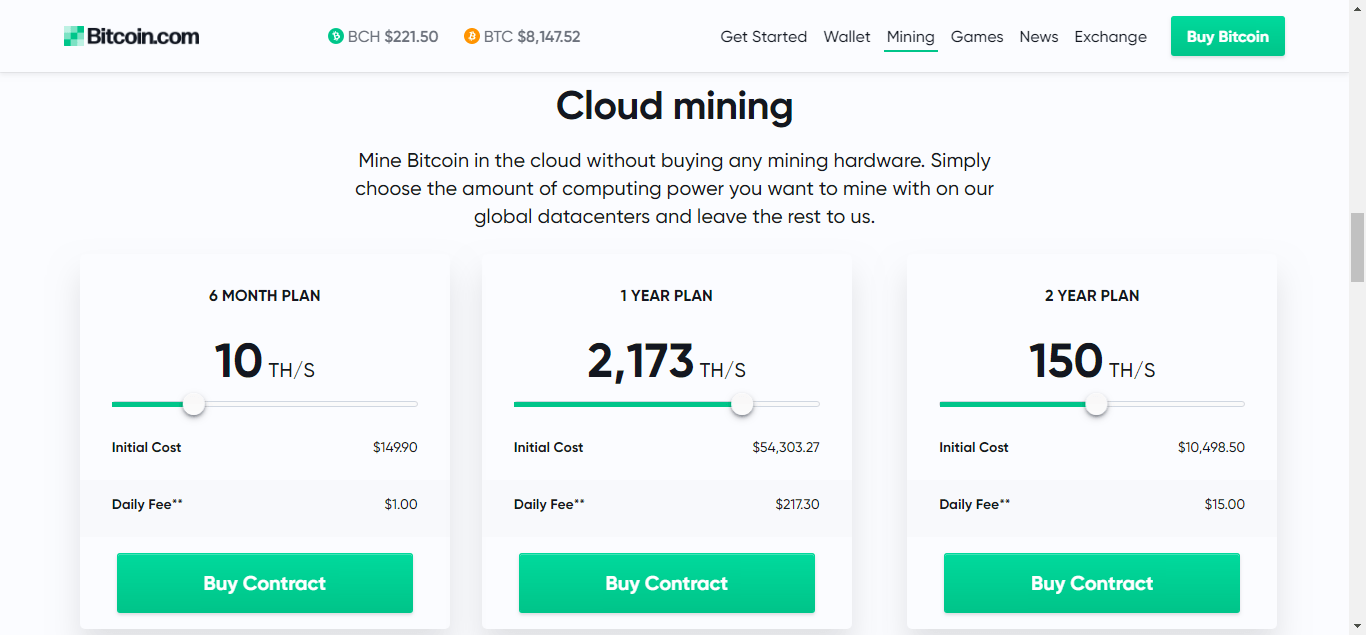The width and height of the screenshot is (1366, 635).
Task: Buy Contract for the 2 Year Plan
Action: coord(1092,583)
